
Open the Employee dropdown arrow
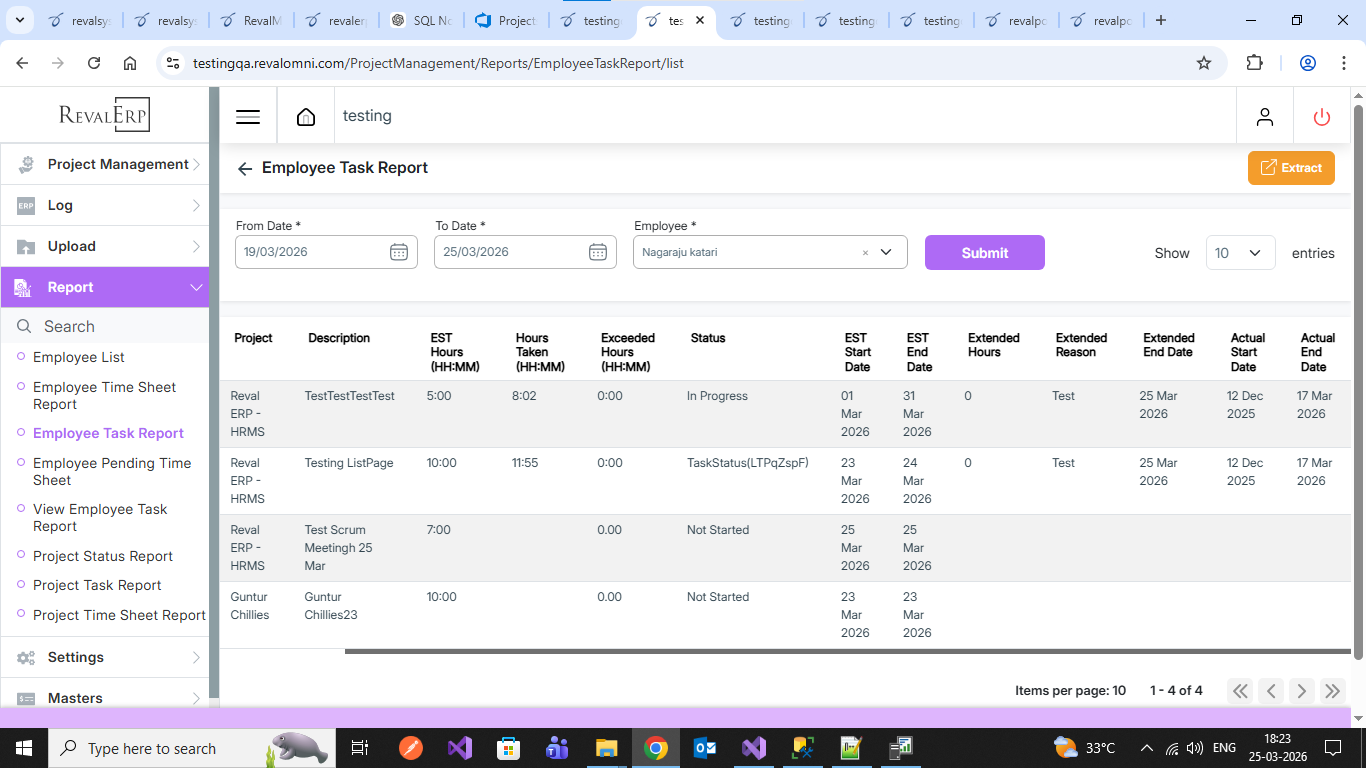point(886,252)
